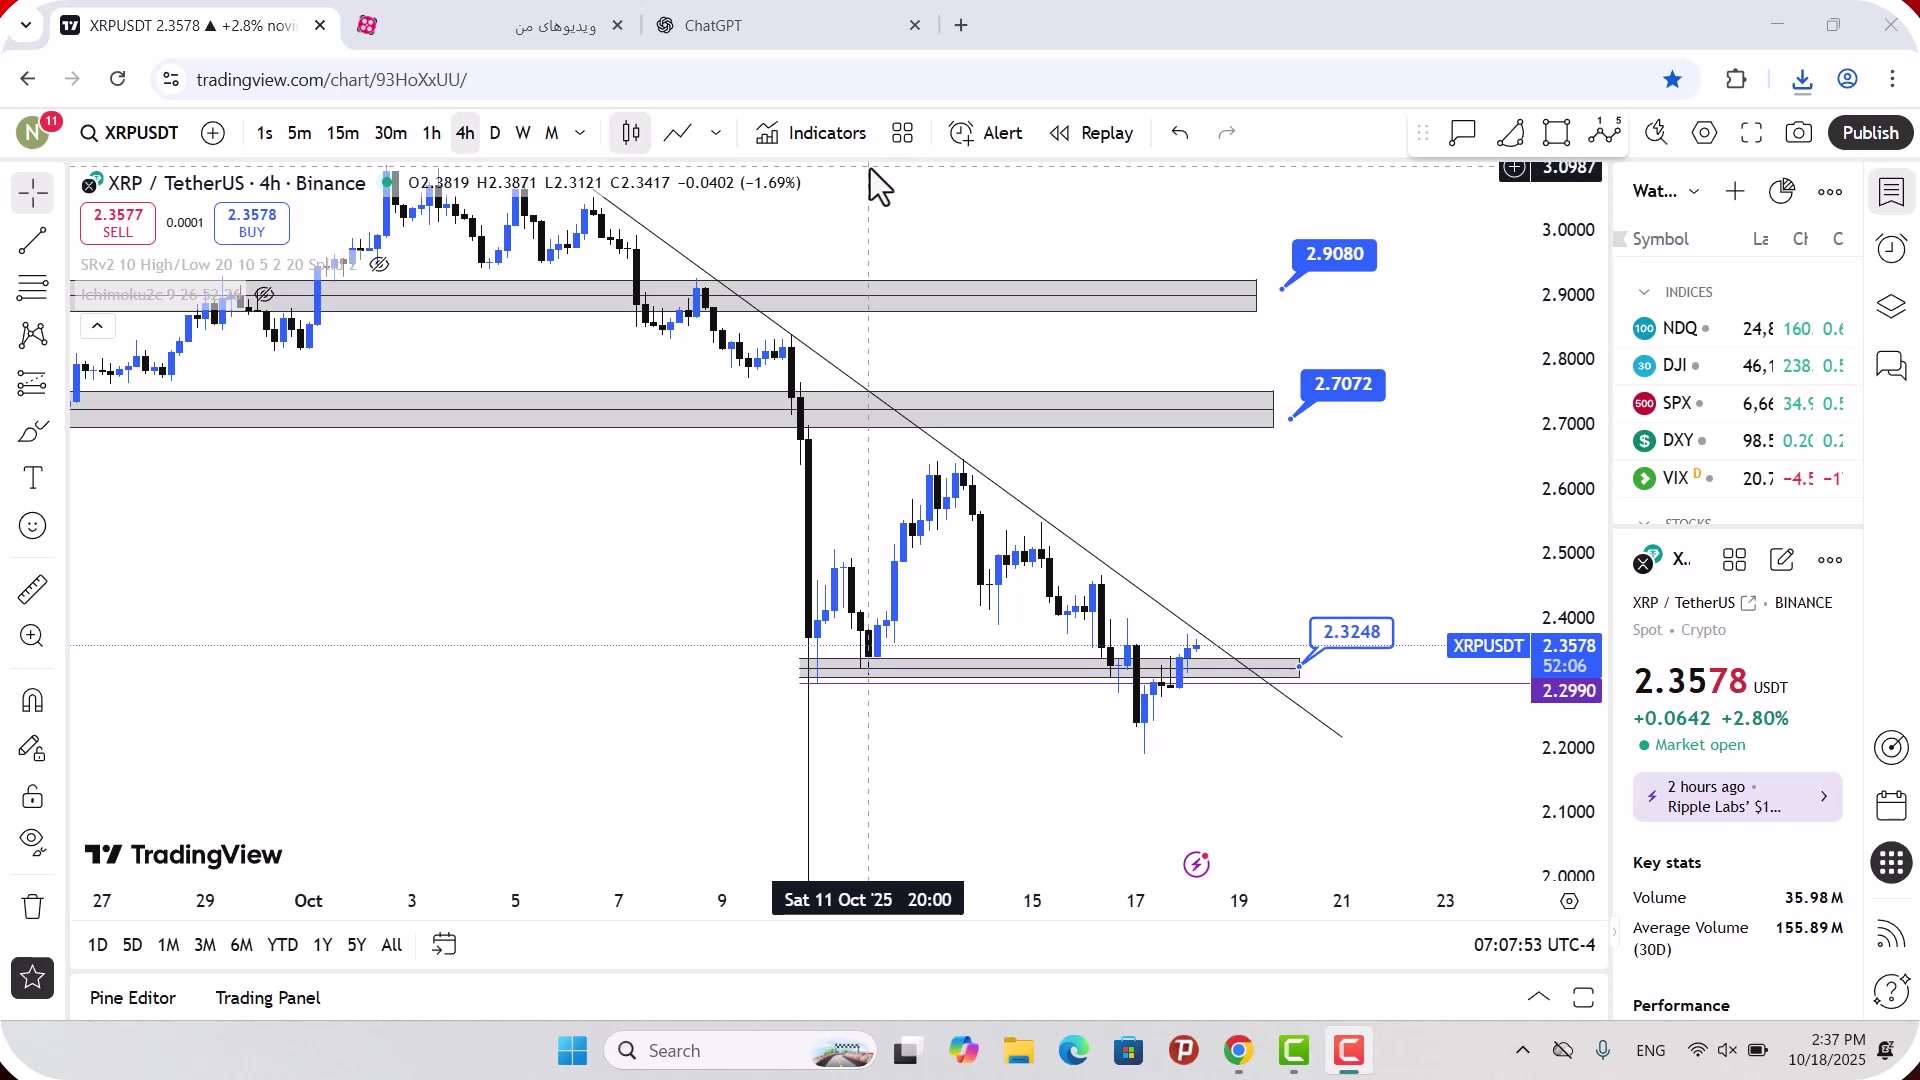Open the emoji icons tool
1920x1080 pixels.
[x=32, y=526]
